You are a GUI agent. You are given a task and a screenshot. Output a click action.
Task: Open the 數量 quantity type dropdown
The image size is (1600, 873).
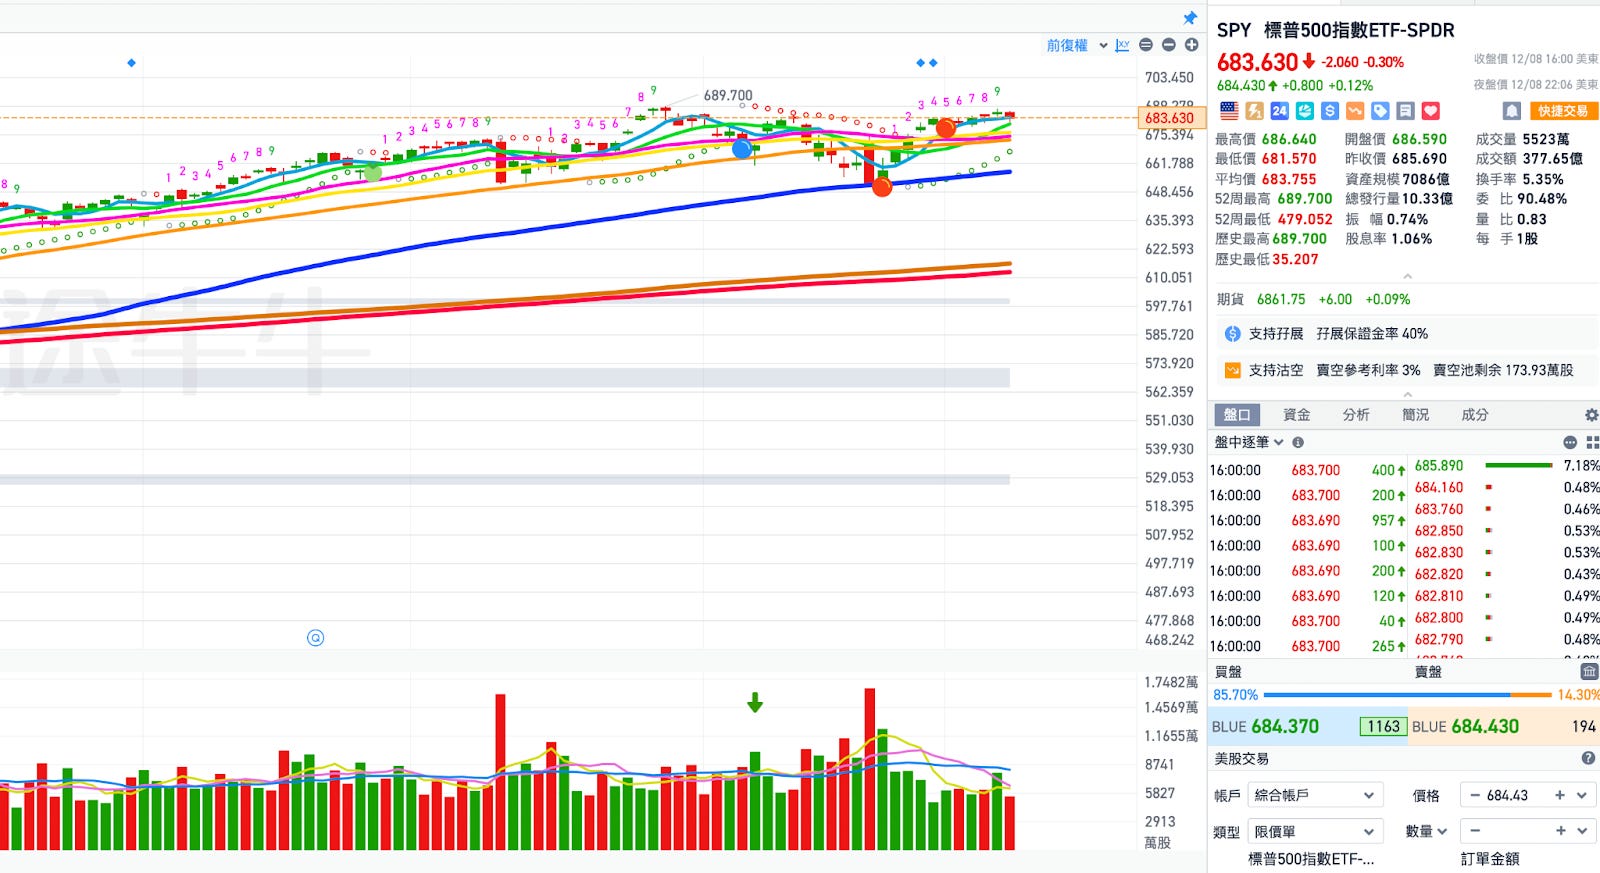coord(1427,832)
